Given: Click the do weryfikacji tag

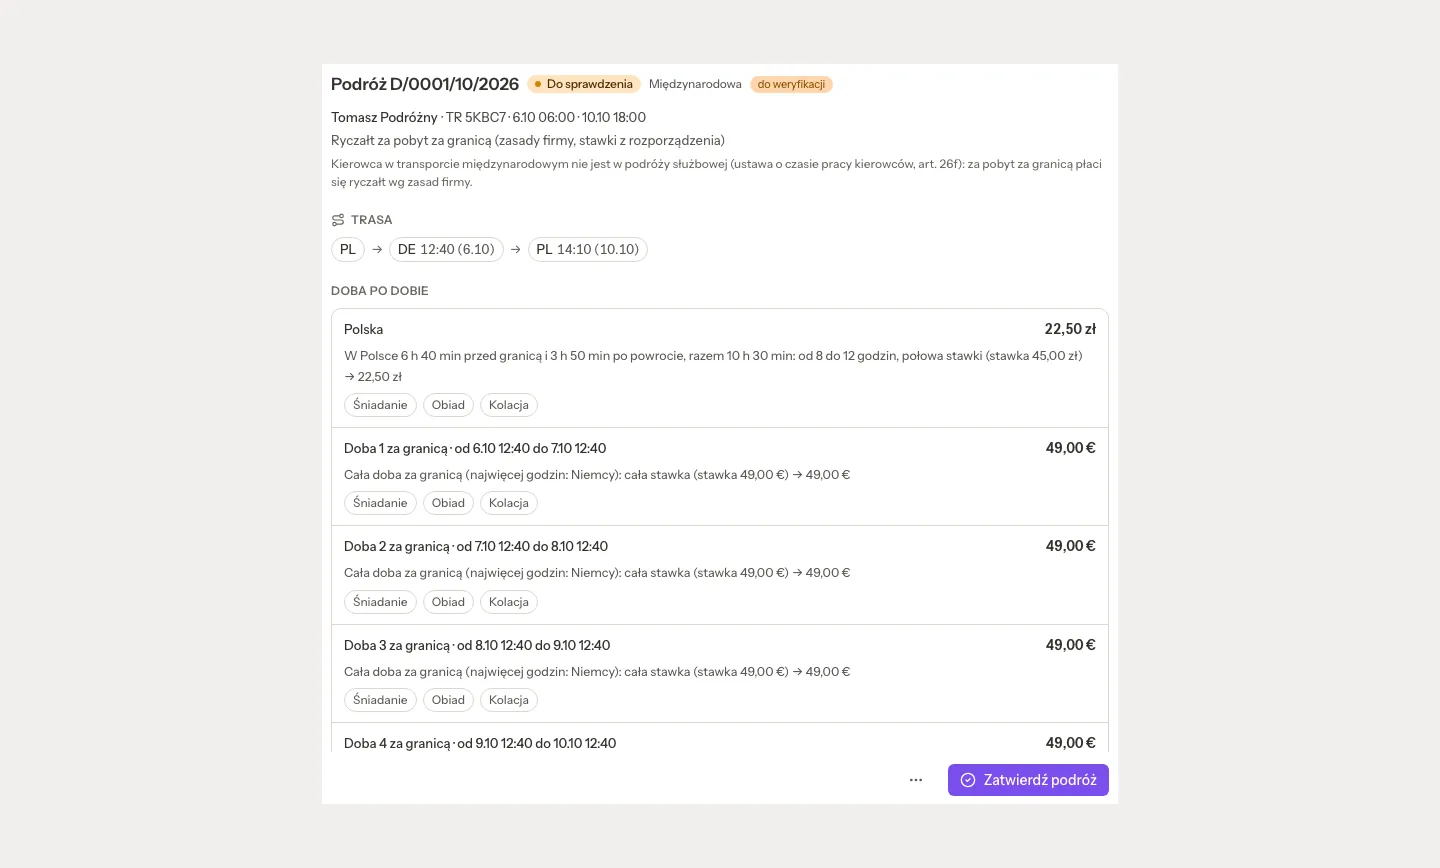Looking at the screenshot, I should (791, 84).
